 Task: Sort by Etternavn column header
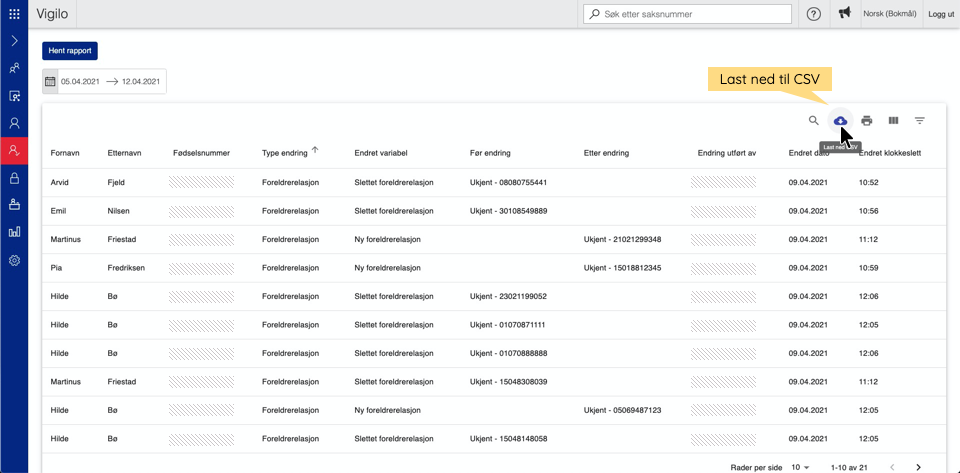pyautogui.click(x=124, y=153)
